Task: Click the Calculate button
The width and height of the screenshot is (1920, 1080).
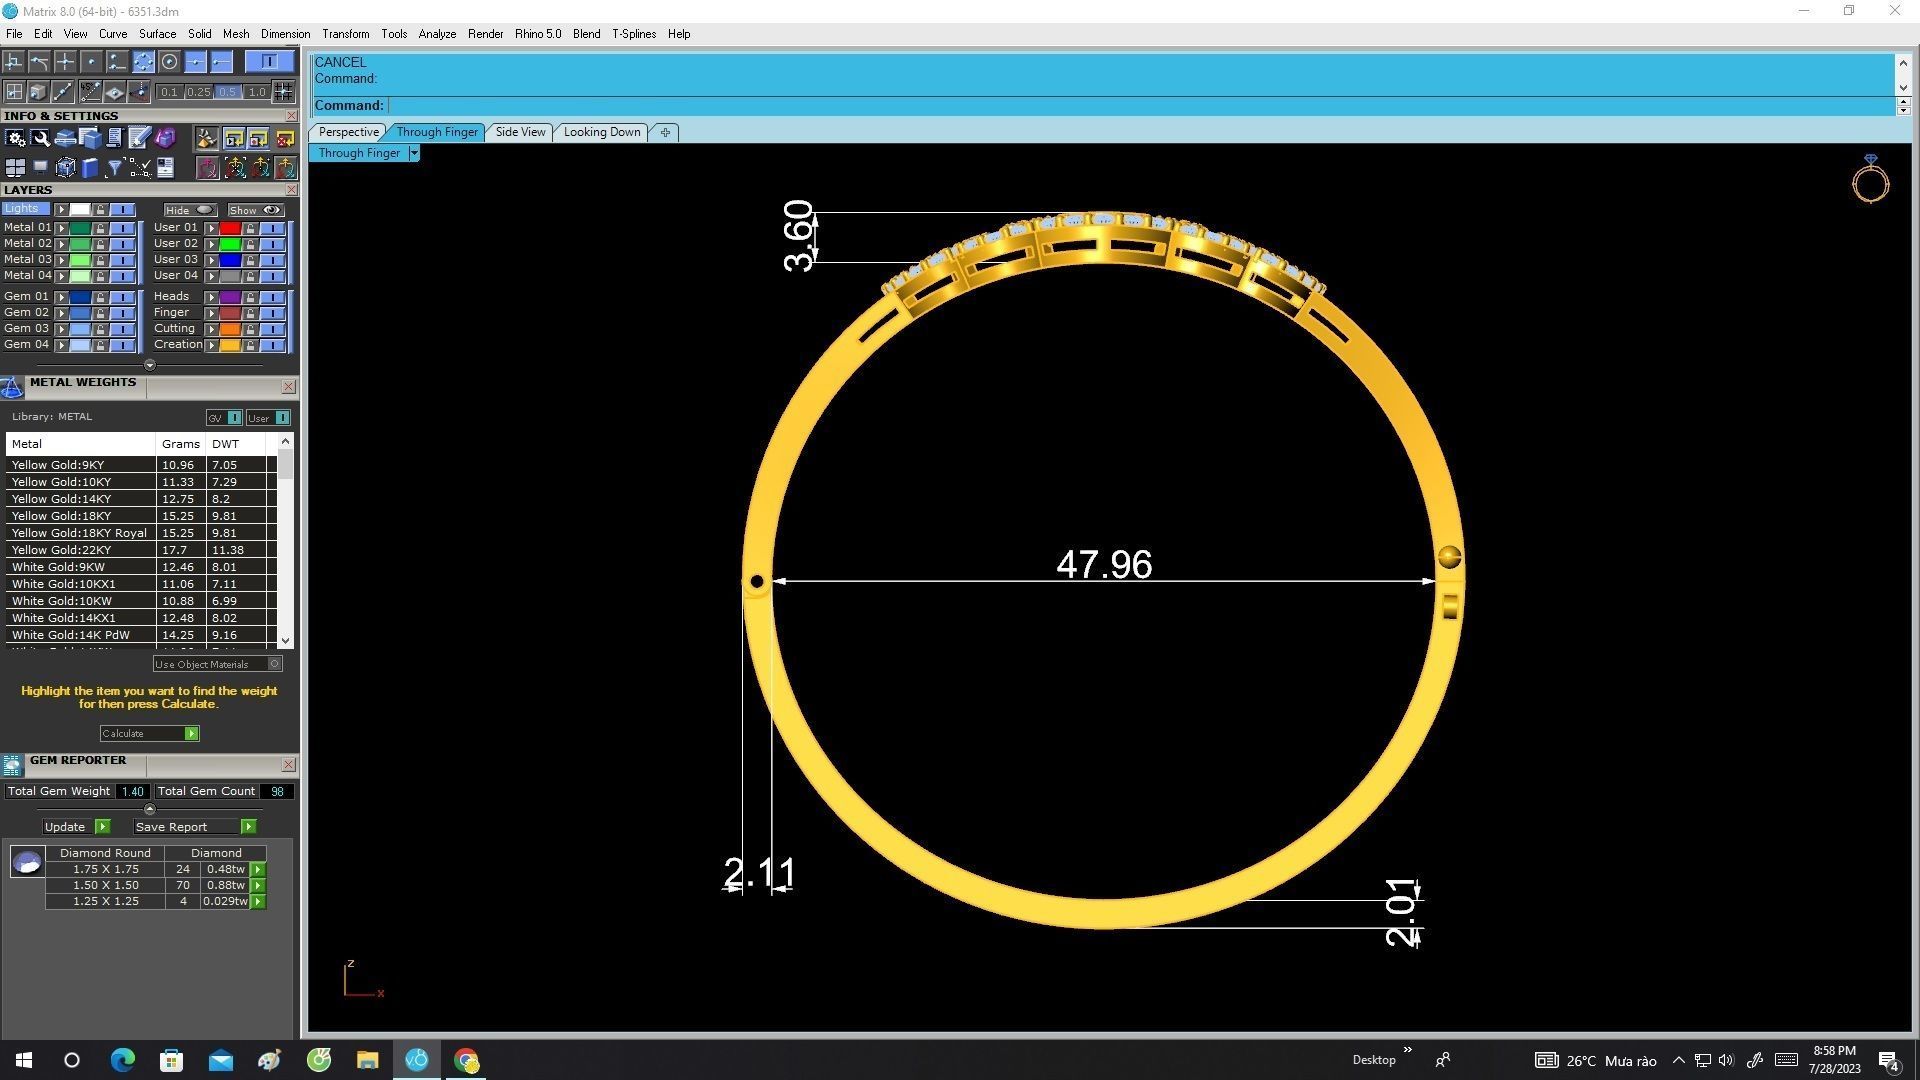Action: tap(150, 734)
